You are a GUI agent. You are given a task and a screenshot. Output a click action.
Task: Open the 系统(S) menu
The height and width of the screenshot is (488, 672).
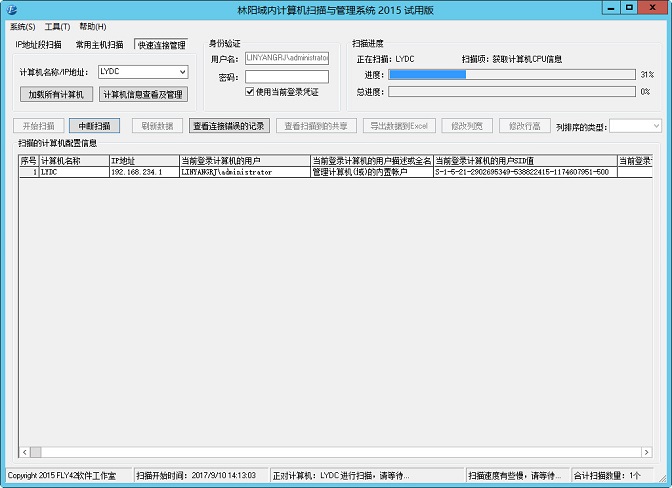tap(22, 26)
